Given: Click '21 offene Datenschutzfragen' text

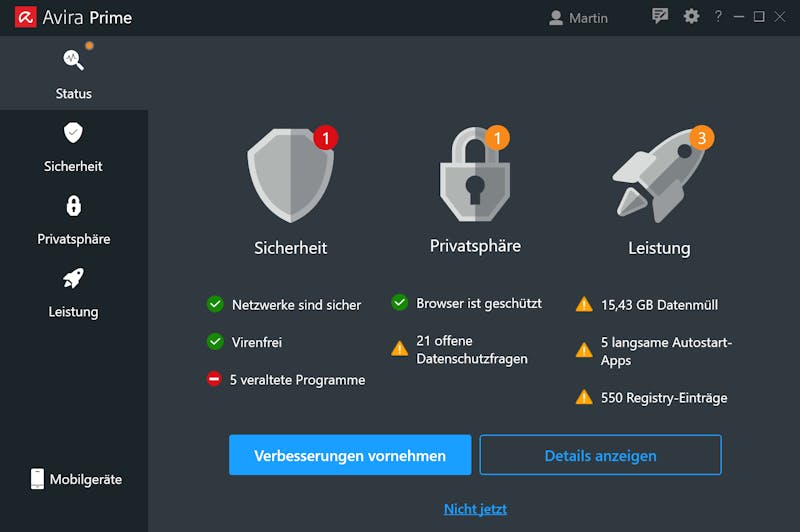Looking at the screenshot, I should tap(472, 350).
